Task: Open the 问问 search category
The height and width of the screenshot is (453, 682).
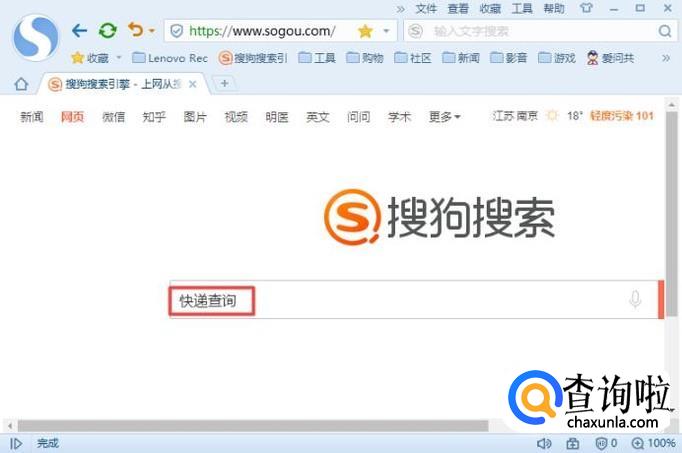Action: pyautogui.click(x=358, y=117)
